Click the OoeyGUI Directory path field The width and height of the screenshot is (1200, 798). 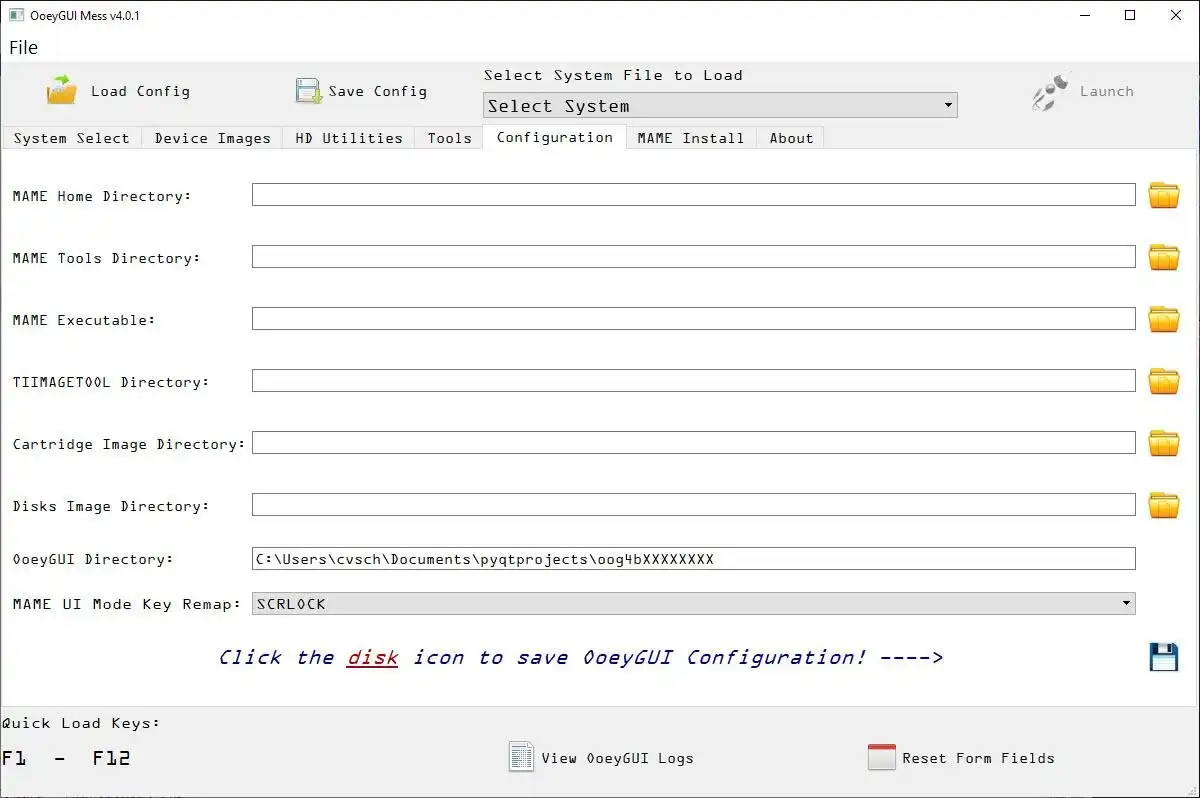point(694,558)
